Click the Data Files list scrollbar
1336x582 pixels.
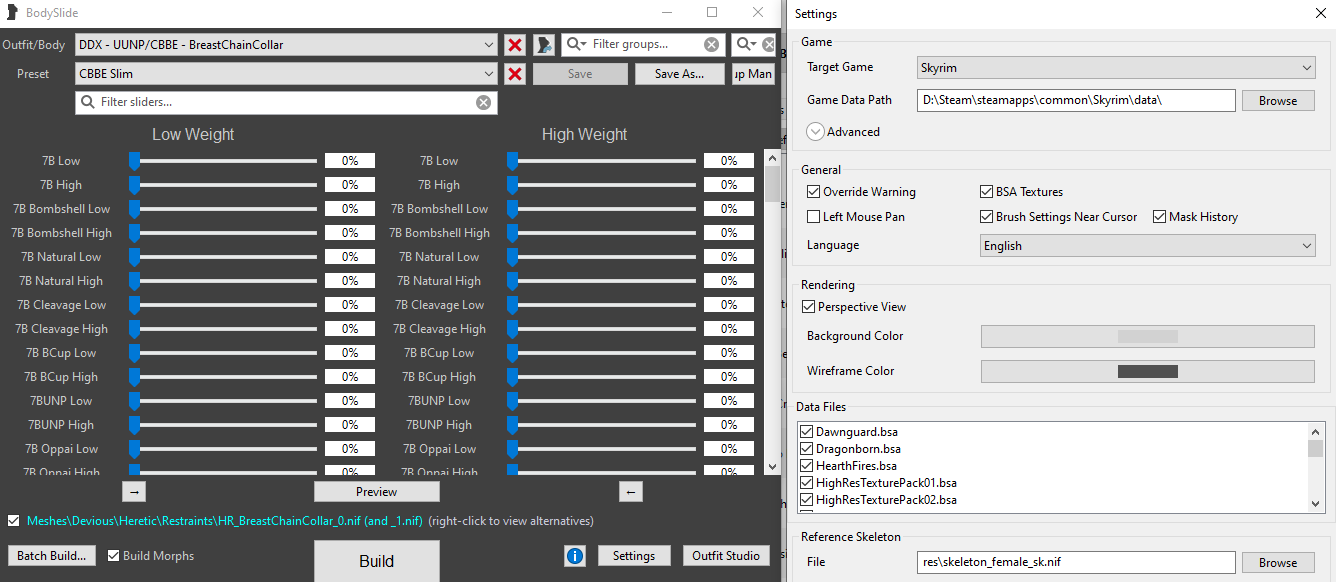[1316, 468]
